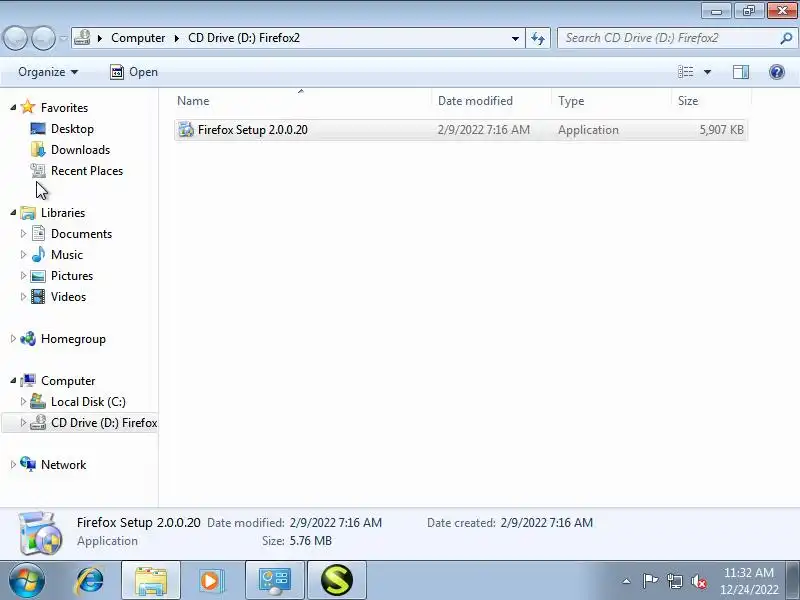The width and height of the screenshot is (800, 600).
Task: Expand the Music library
Action: 23,254
